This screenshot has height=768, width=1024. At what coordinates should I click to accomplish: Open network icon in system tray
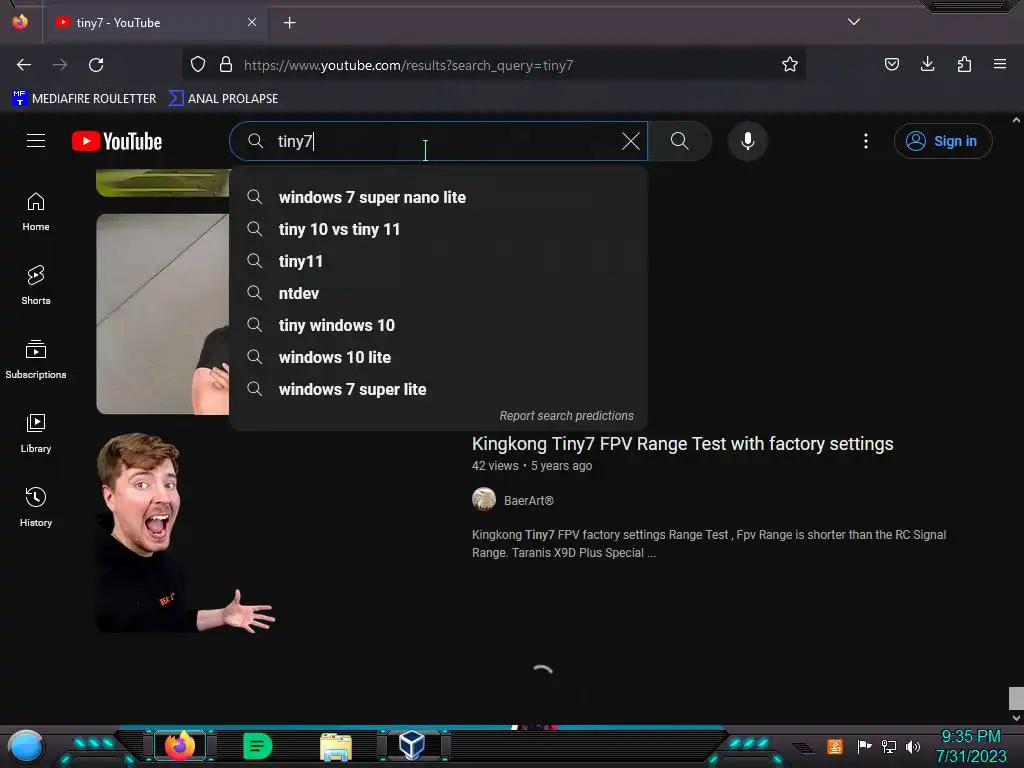[x=889, y=746]
